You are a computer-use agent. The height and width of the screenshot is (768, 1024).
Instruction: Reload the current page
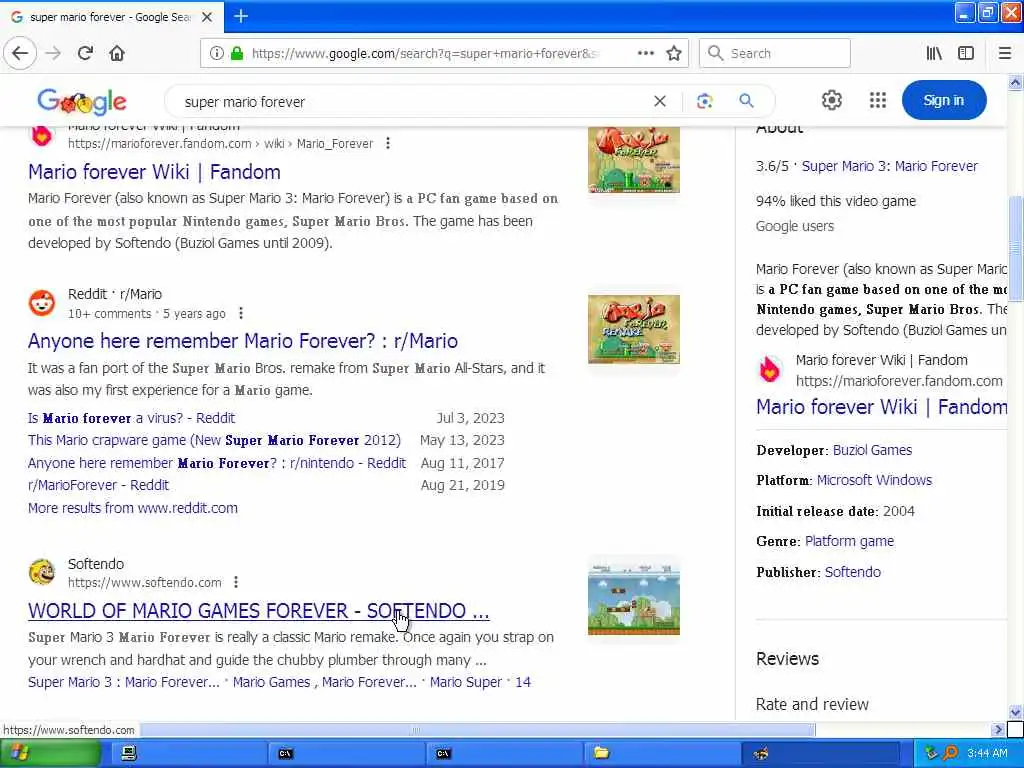click(x=85, y=53)
